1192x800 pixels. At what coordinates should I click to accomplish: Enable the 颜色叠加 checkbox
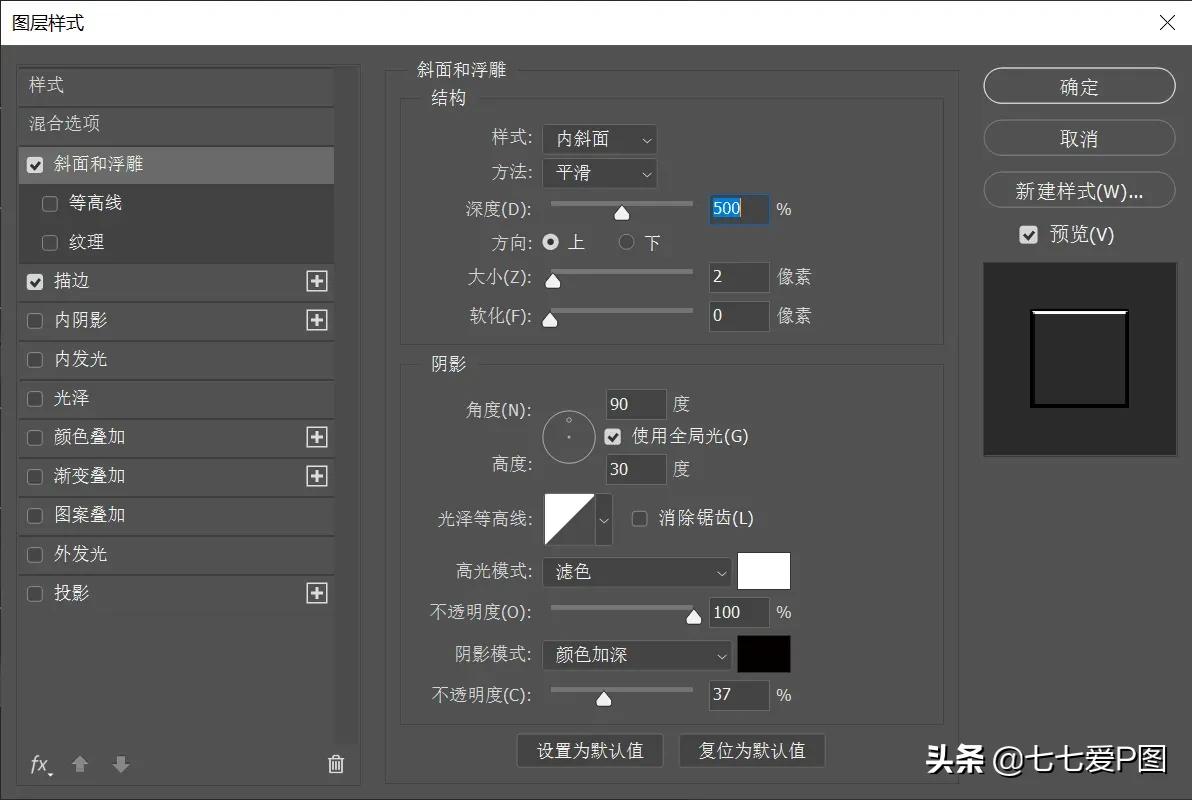tap(35, 438)
